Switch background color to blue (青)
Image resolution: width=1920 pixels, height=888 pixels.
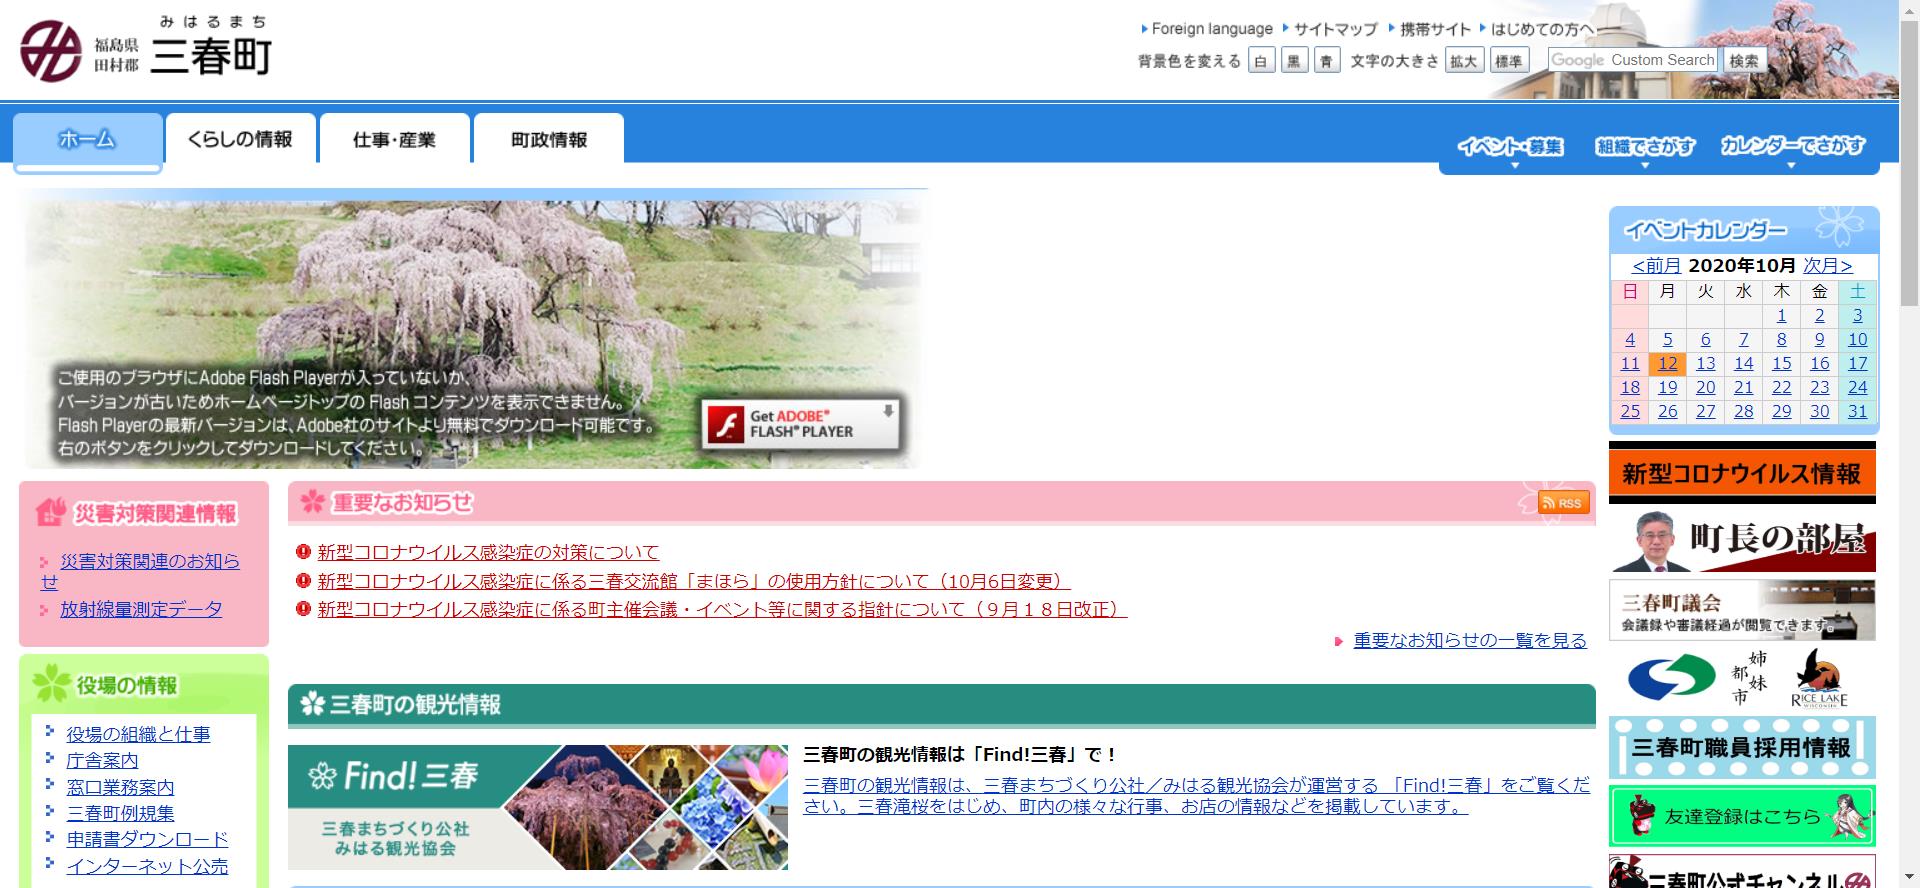[x=1327, y=61]
